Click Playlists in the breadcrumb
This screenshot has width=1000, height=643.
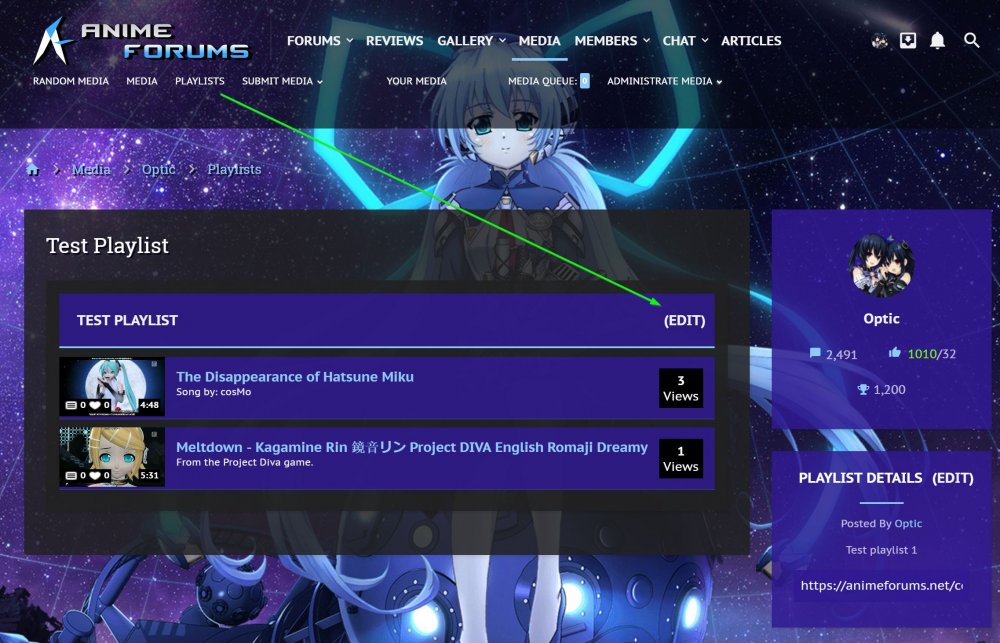pos(234,169)
